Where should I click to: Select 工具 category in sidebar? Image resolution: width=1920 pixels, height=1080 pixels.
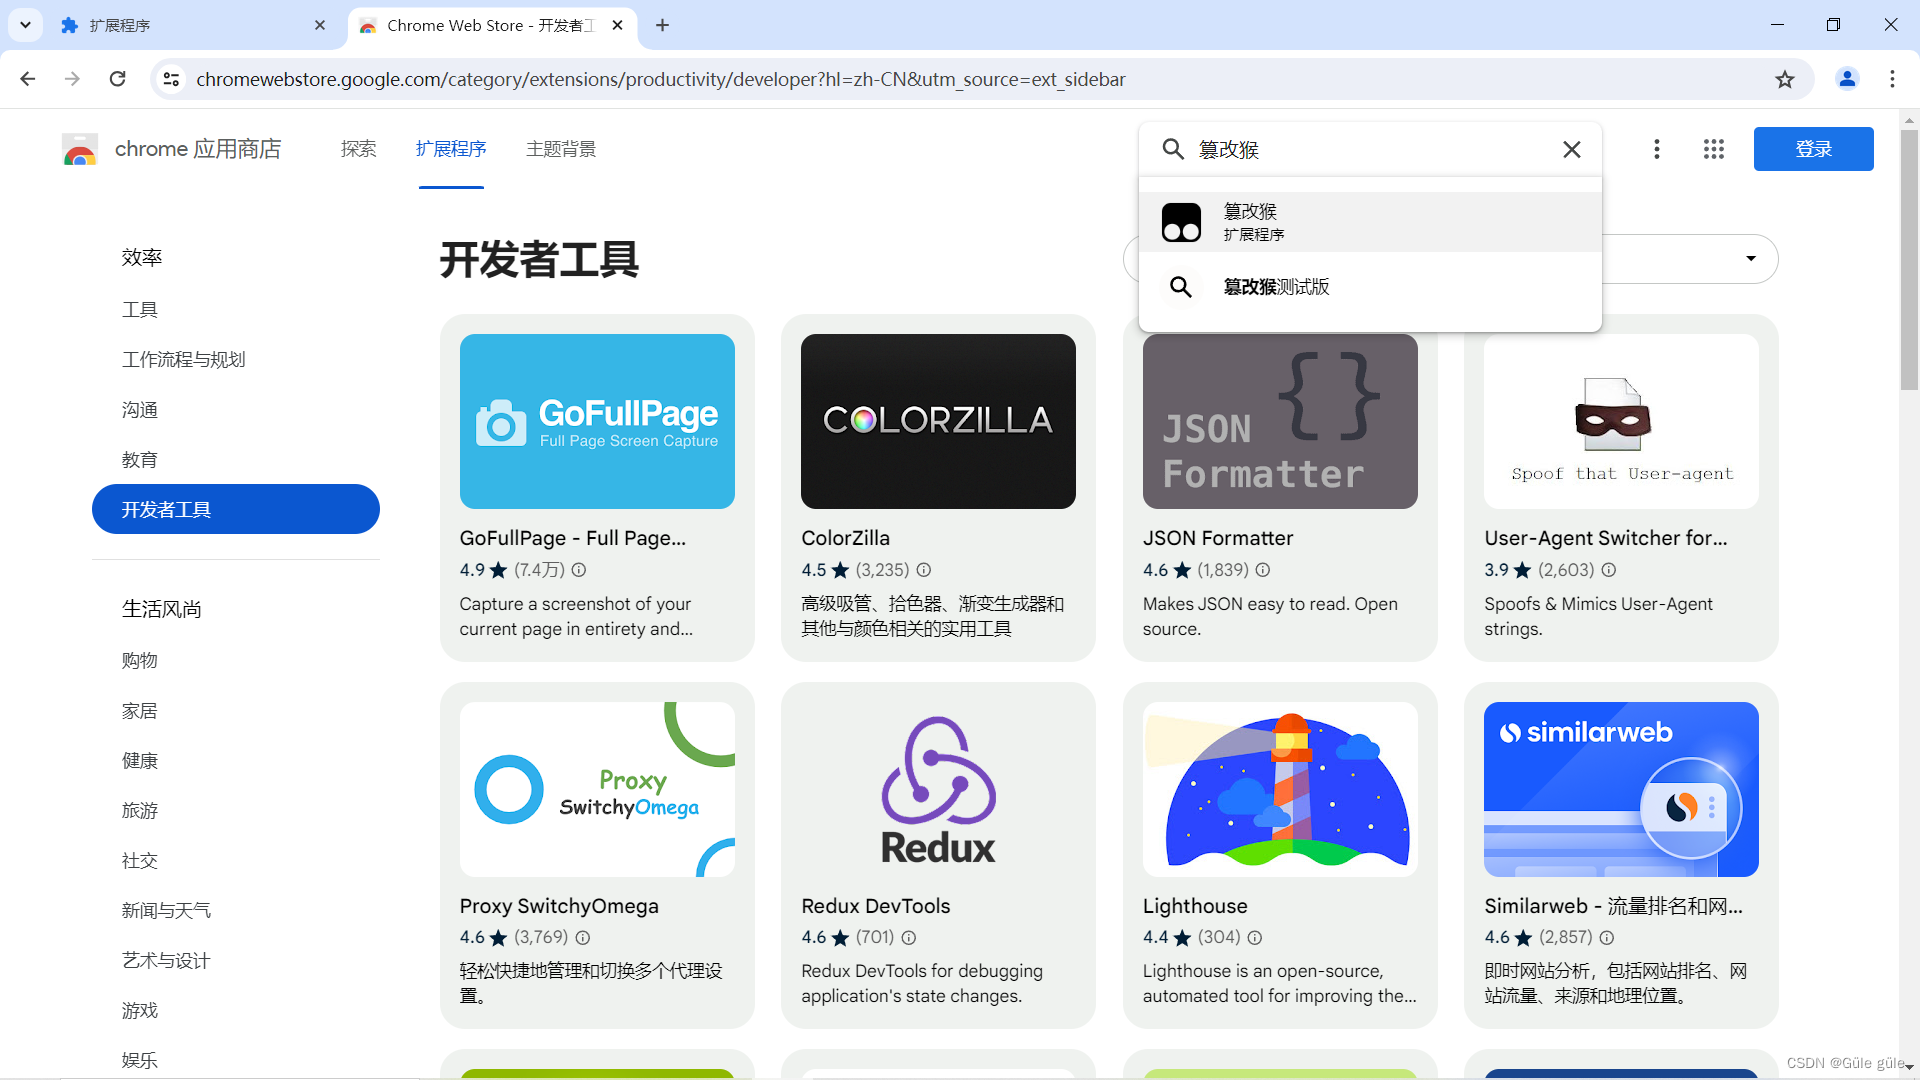tap(140, 310)
